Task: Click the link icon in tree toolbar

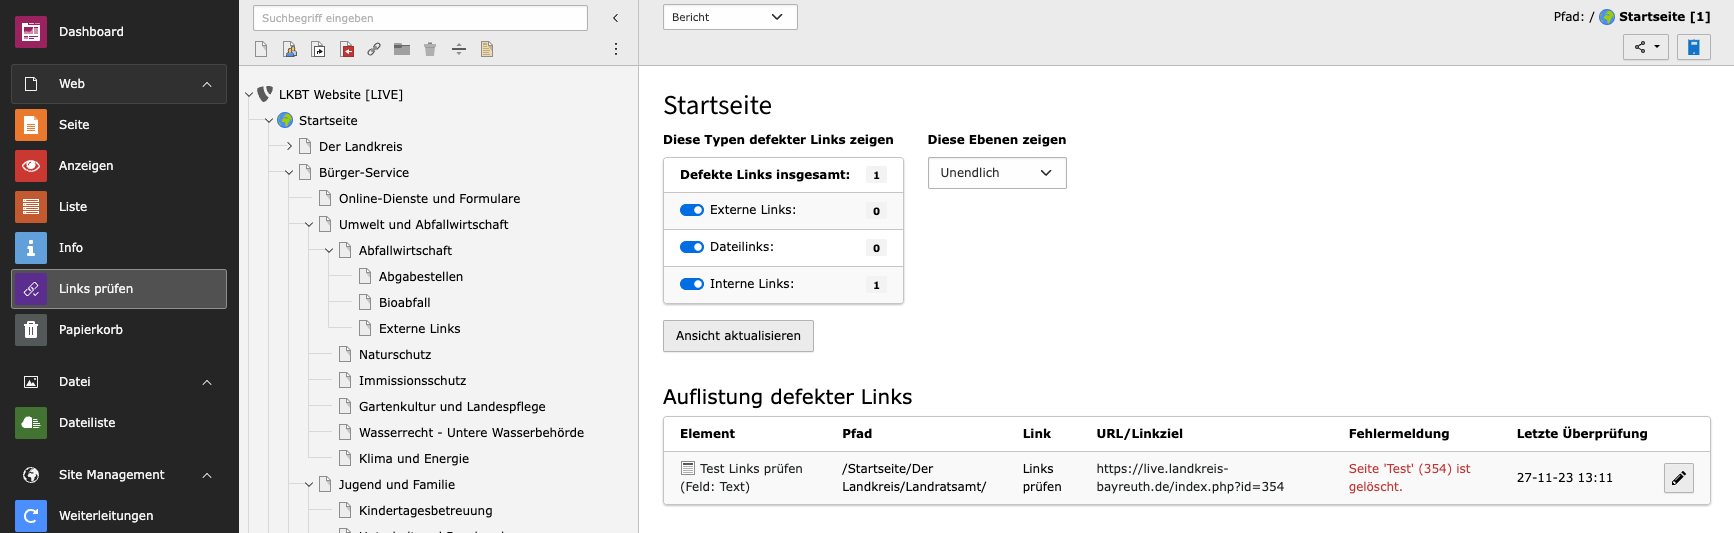Action: pos(374,49)
